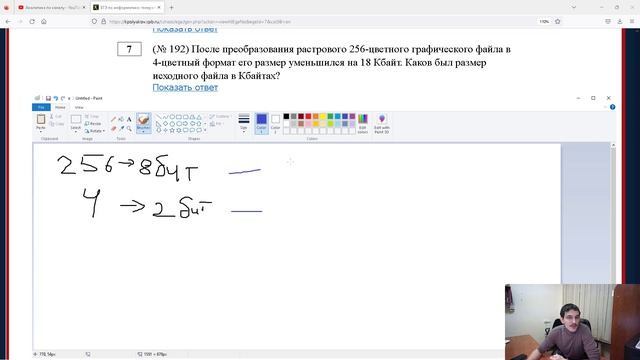Choose the five-point star shape
640x360 pixels.
pos(172,130)
